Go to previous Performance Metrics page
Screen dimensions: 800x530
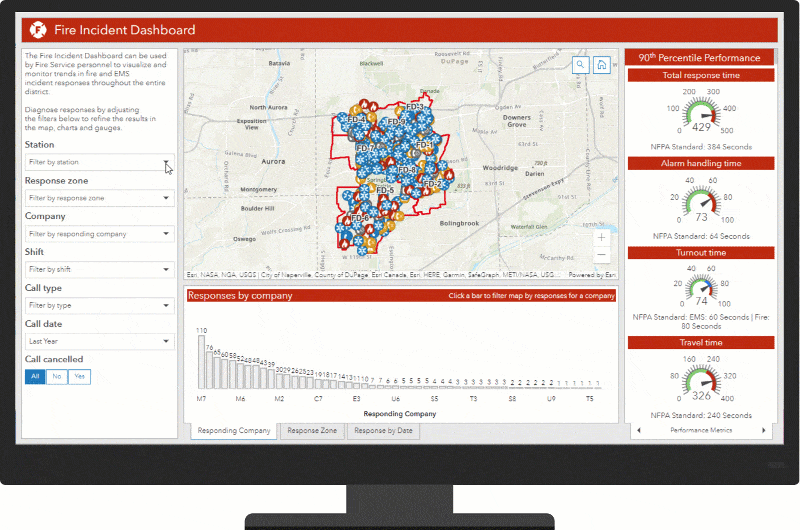click(x=639, y=430)
